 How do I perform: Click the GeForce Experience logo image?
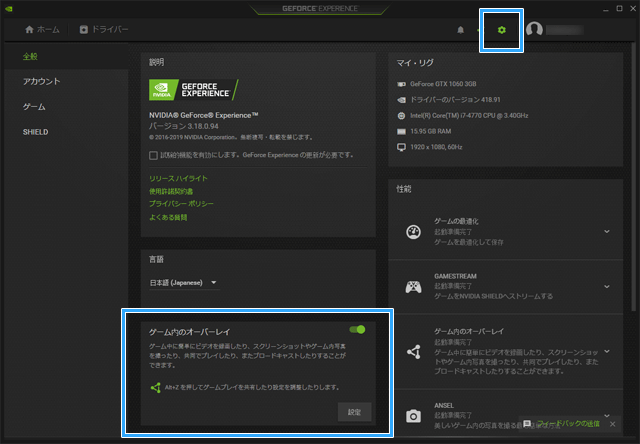[x=193, y=90]
